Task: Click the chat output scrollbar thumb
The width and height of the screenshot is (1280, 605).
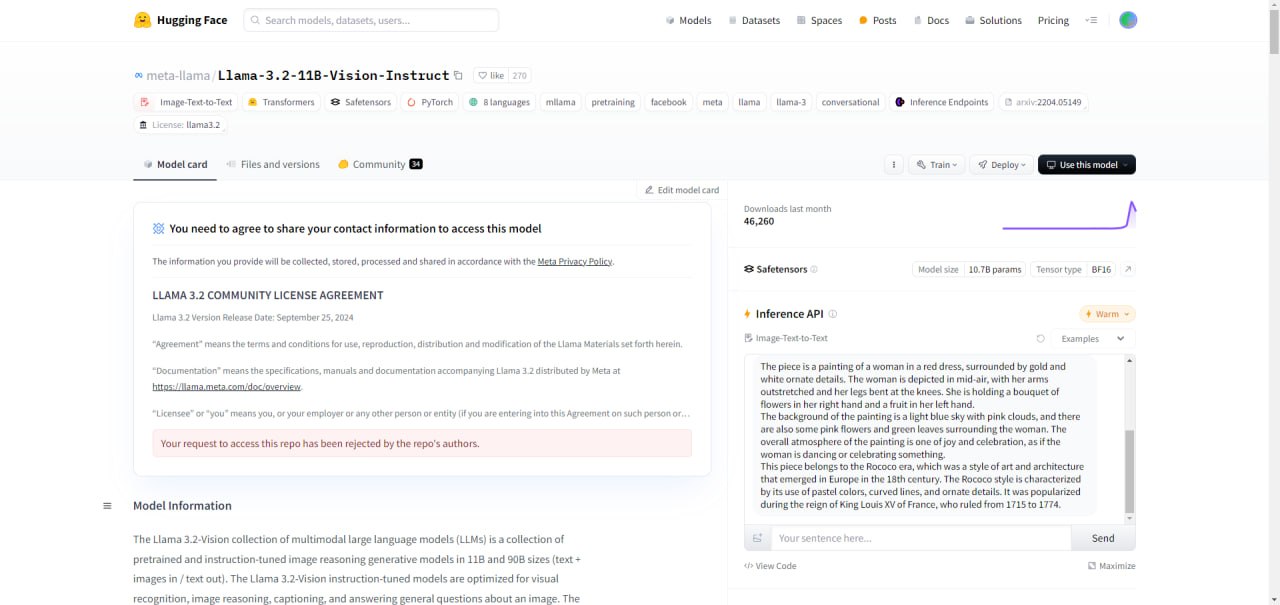Action: point(1130,470)
